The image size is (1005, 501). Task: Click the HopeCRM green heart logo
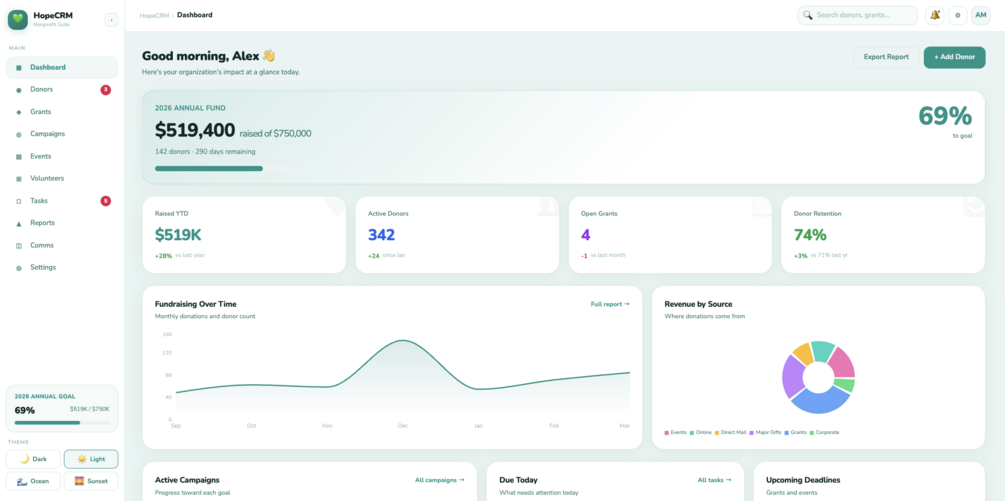point(17,19)
